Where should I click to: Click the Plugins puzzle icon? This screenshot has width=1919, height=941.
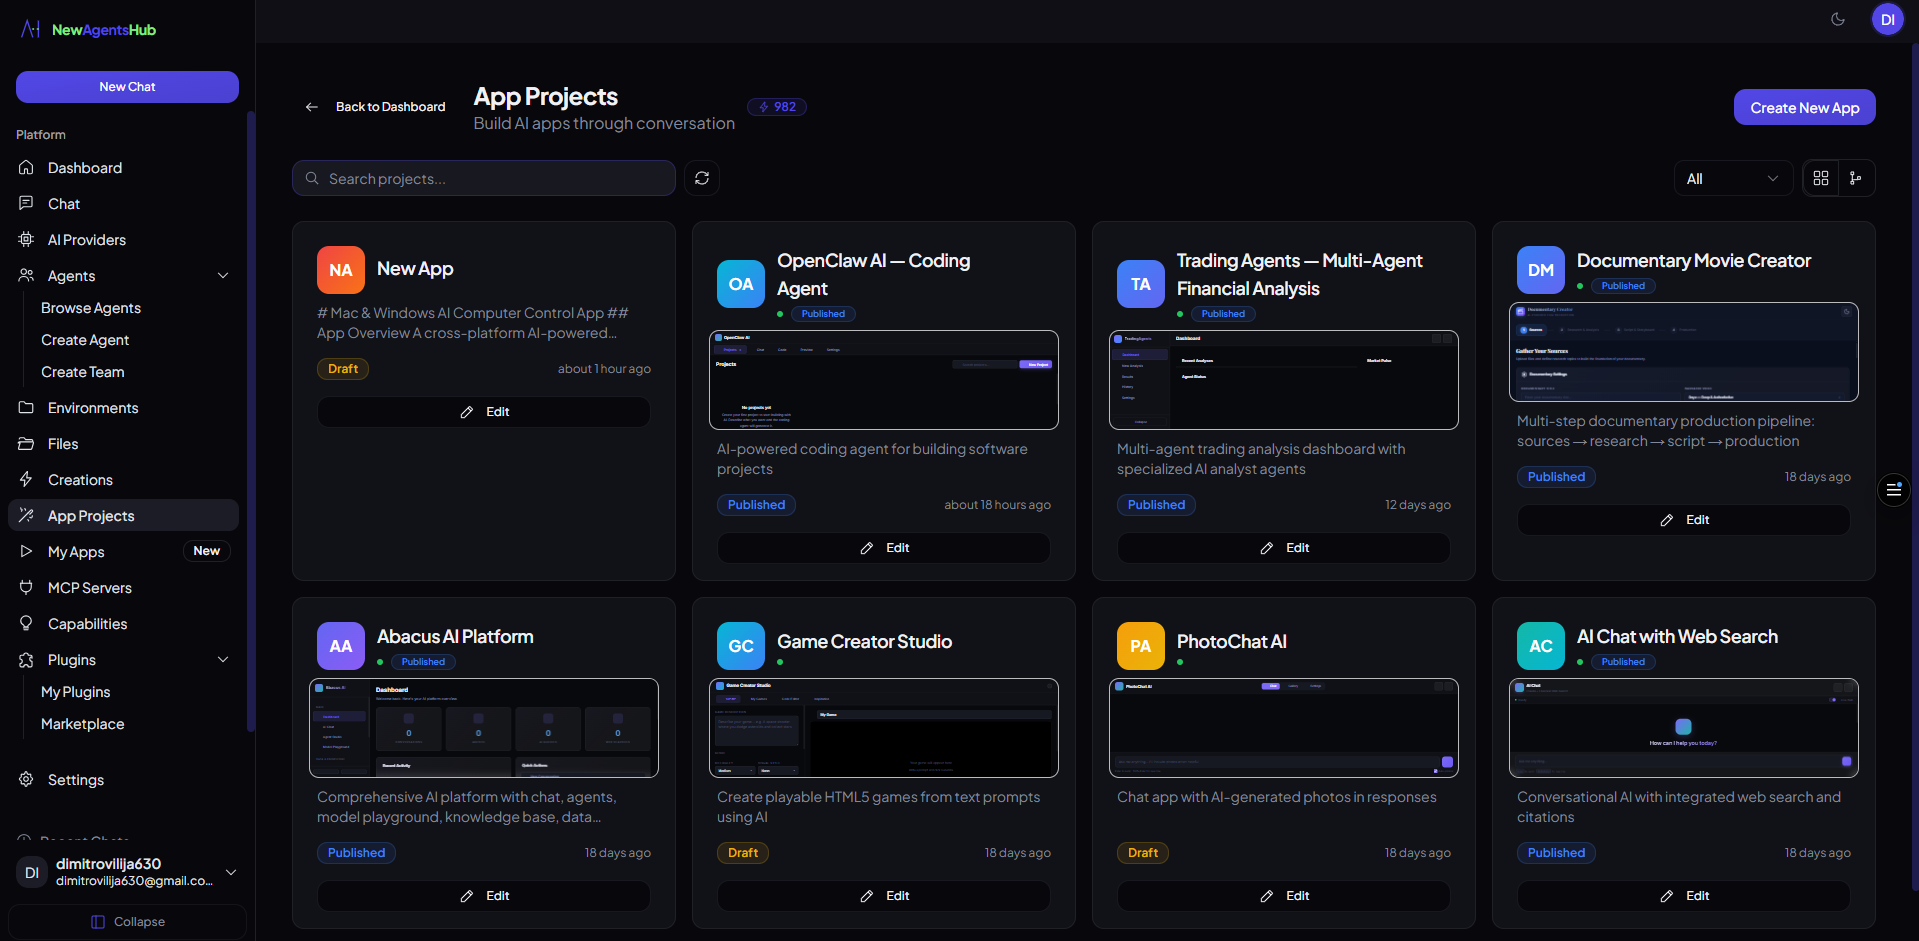(26, 660)
